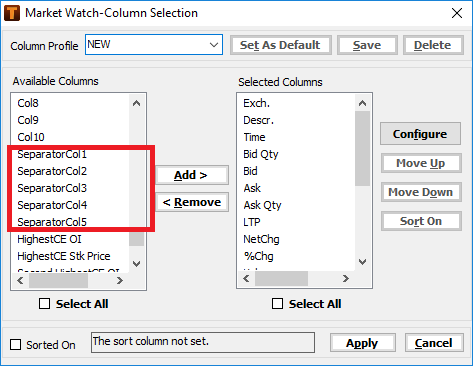Click down arrow of Available Columns scrollbar
Viewport: 473px width, 366px height.
click(136, 263)
